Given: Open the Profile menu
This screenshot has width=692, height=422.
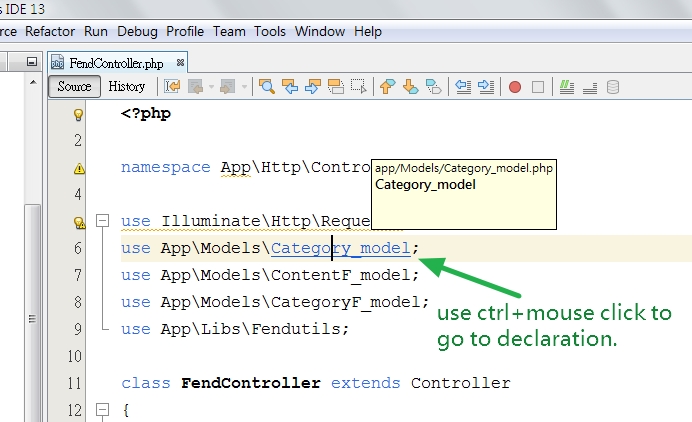Looking at the screenshot, I should pos(185,31).
